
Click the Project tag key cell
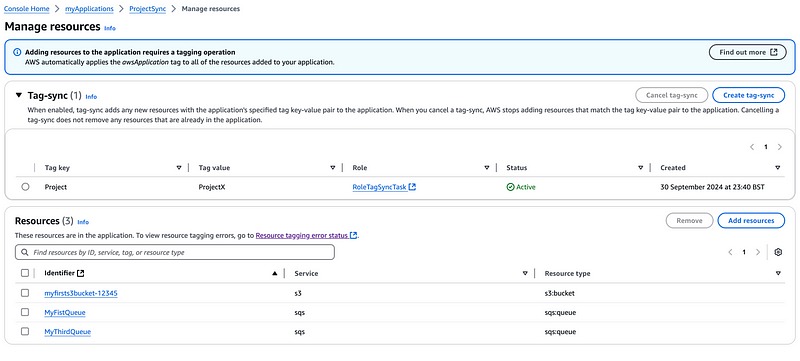pyautogui.click(x=56, y=187)
